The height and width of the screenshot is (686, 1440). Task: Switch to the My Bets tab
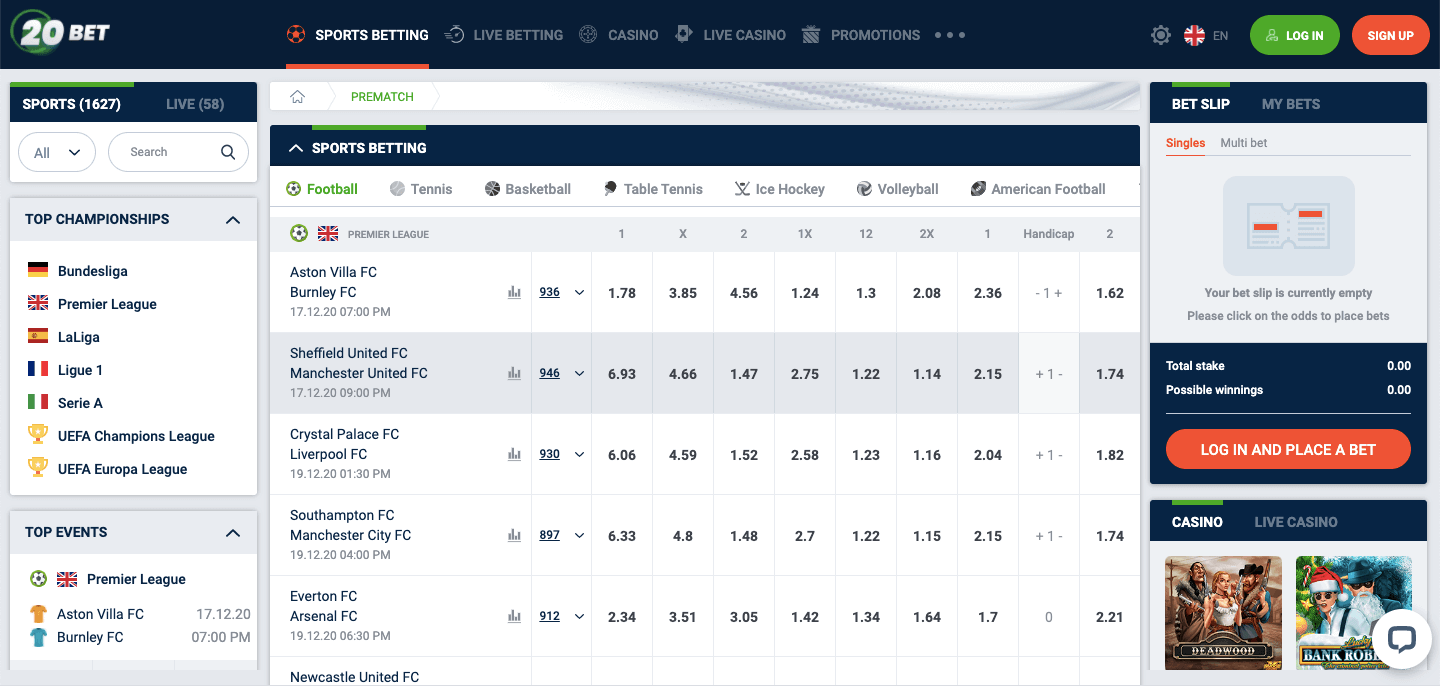1291,104
